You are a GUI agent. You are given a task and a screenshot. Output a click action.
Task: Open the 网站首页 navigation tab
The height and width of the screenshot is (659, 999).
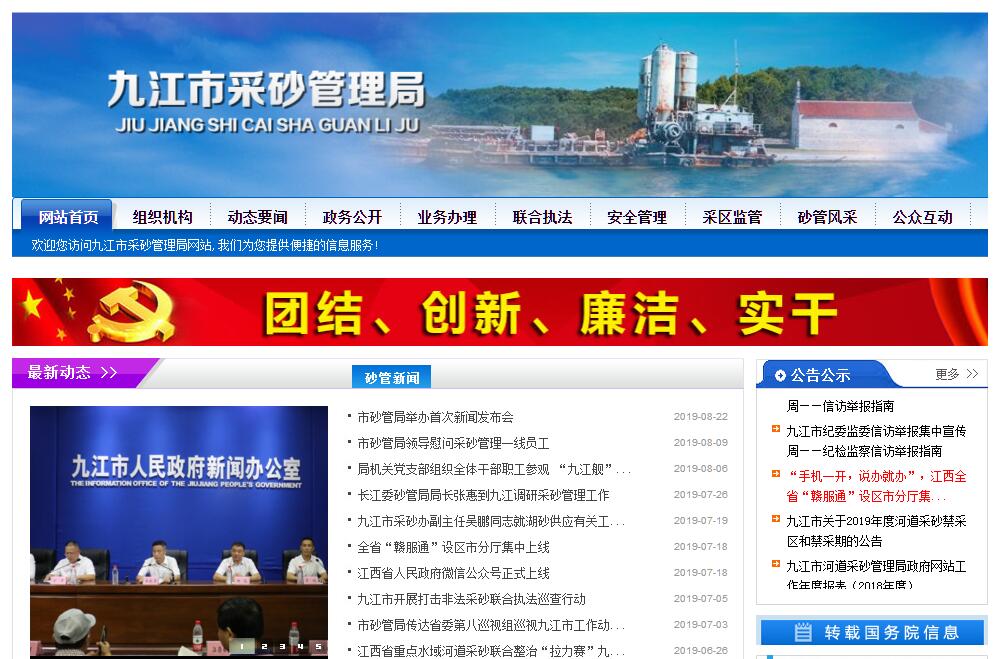pyautogui.click(x=67, y=217)
